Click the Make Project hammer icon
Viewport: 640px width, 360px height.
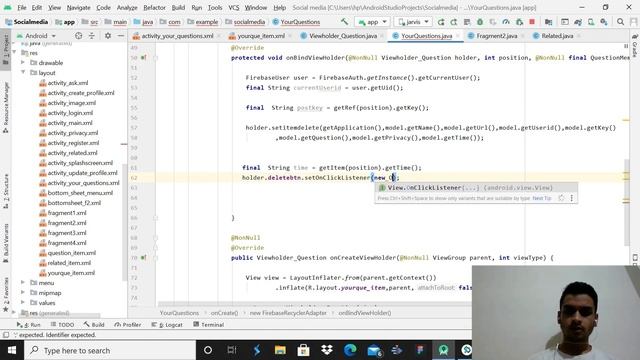click(344, 22)
